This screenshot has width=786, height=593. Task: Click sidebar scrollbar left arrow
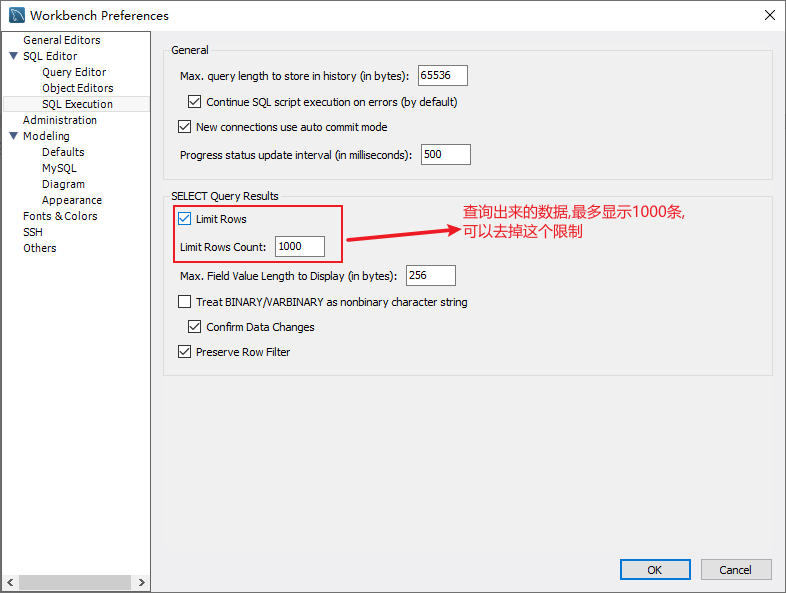tap(10, 582)
